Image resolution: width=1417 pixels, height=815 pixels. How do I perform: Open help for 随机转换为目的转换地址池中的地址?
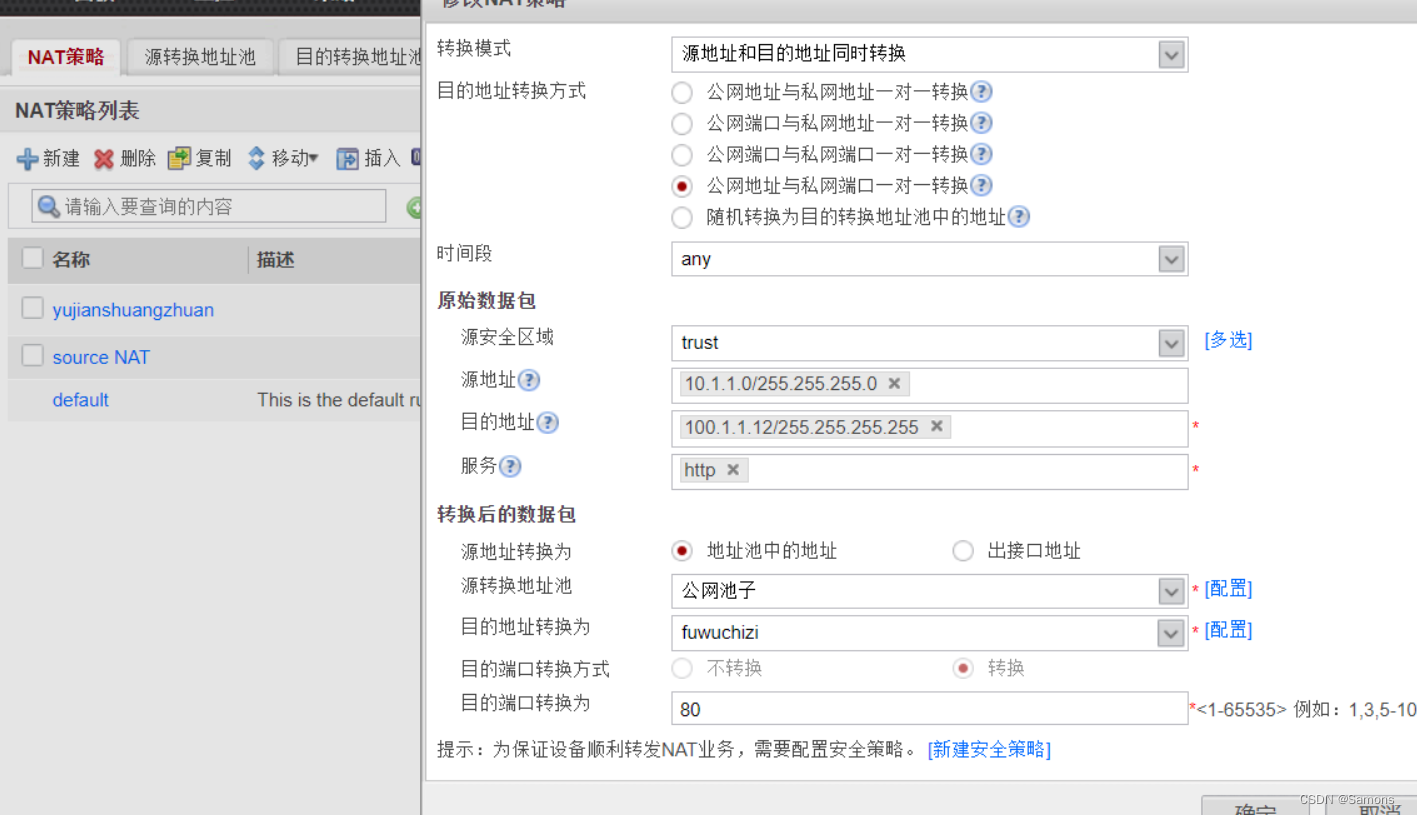pos(1019,217)
